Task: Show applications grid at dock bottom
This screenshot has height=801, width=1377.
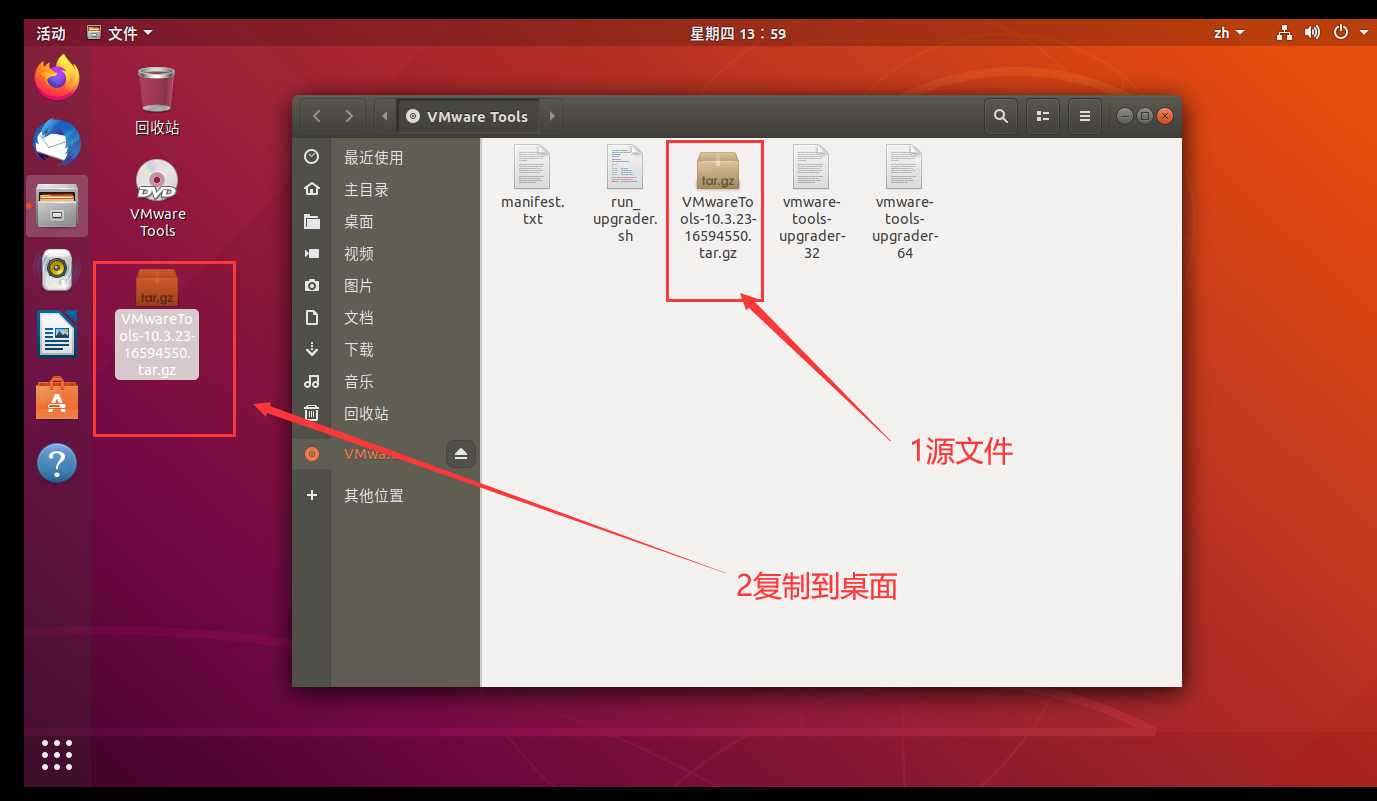Action: 57,755
